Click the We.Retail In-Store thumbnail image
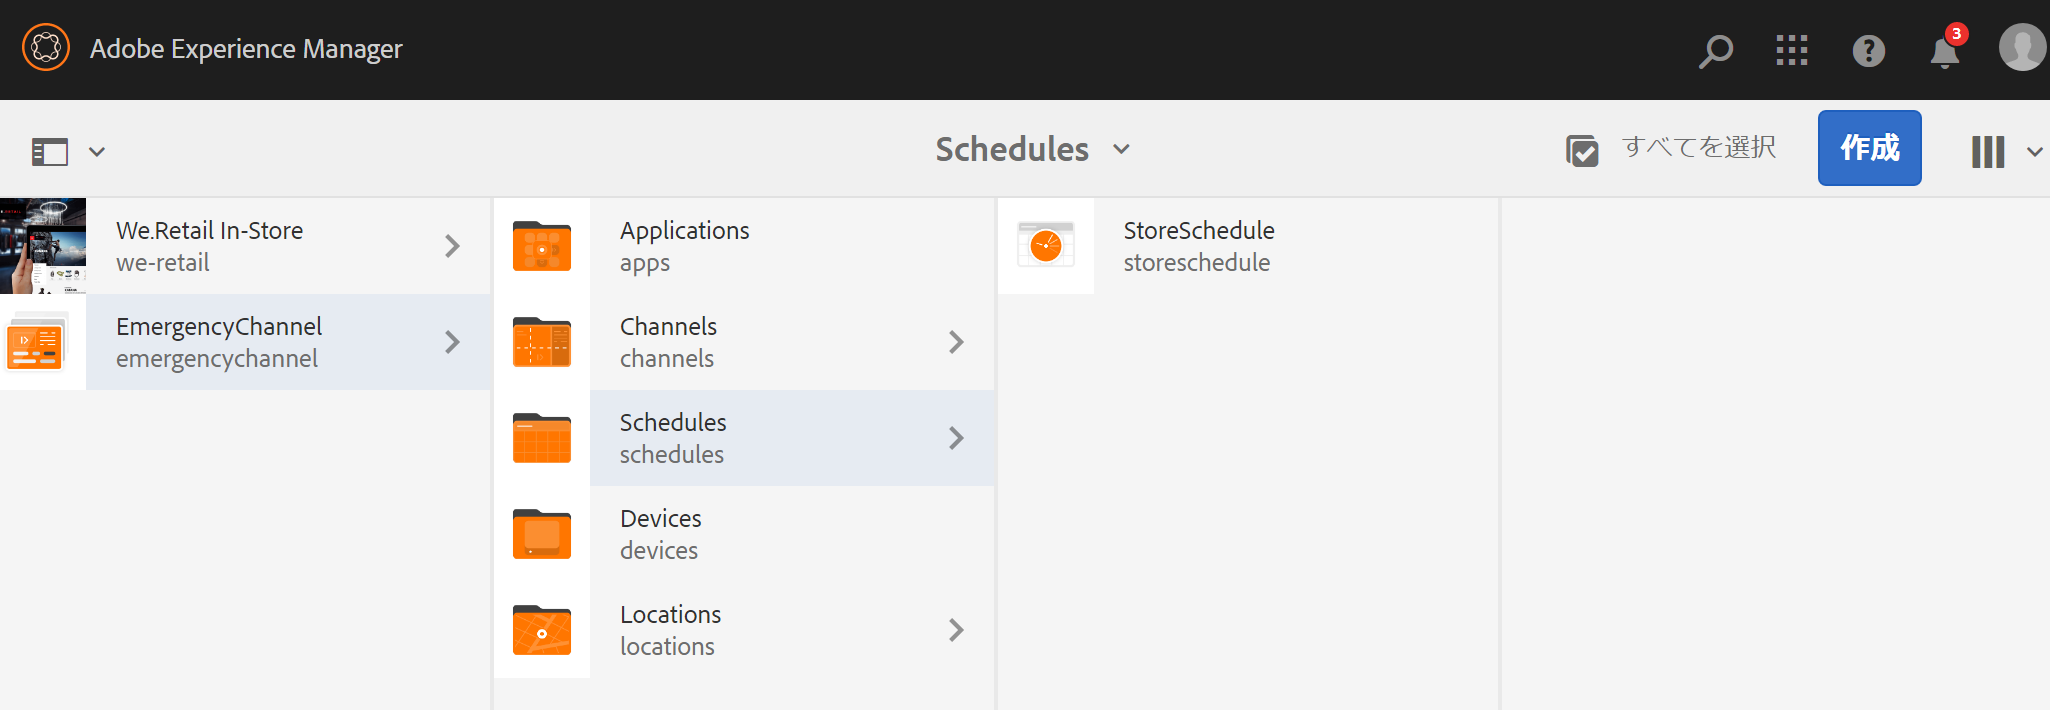The height and width of the screenshot is (710, 2050). 43,246
